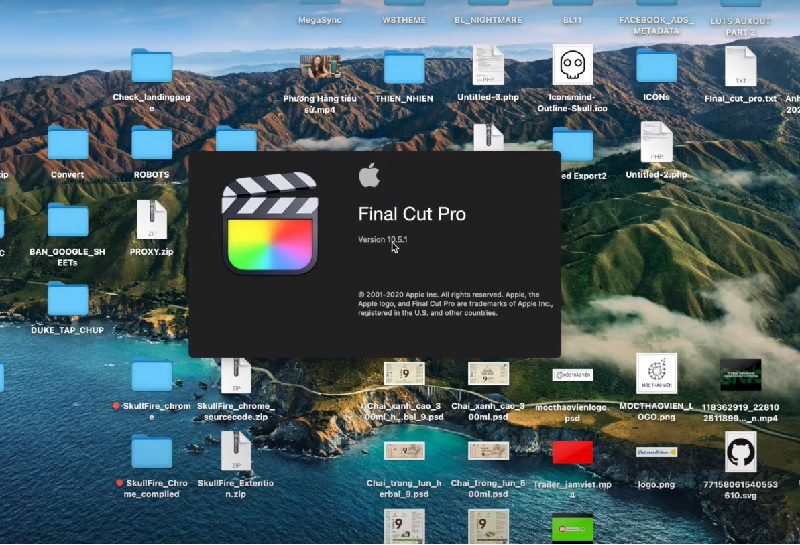Select the SkullFire_chrome folder
800x545 pixels.
tap(152, 375)
